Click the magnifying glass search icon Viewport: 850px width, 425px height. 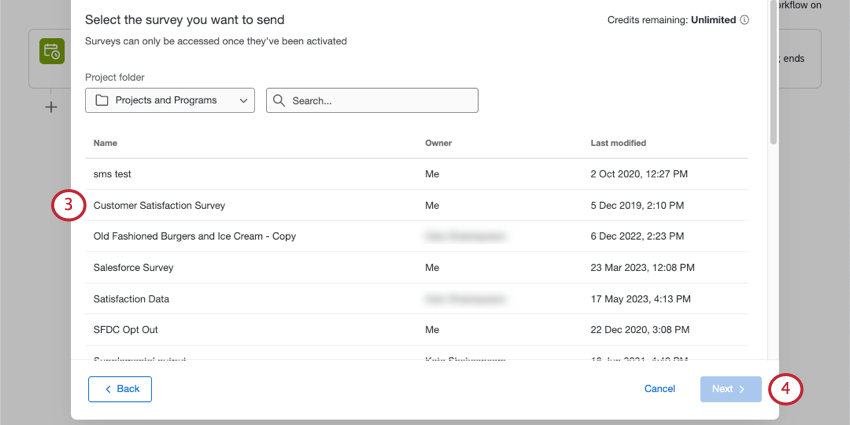[279, 101]
